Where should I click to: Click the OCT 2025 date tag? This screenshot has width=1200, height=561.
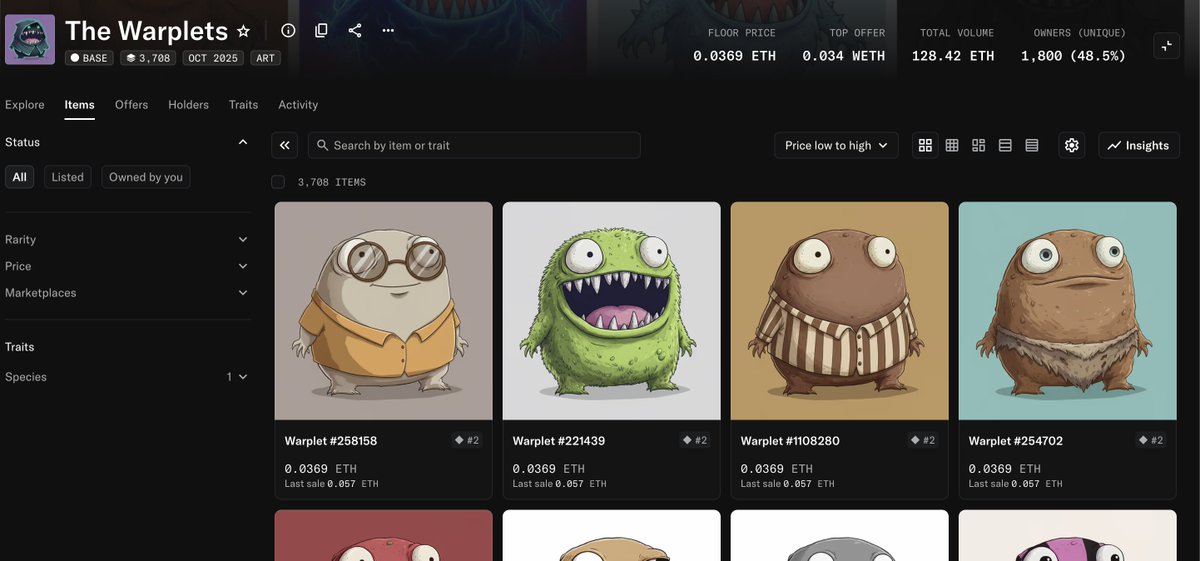tap(213, 58)
